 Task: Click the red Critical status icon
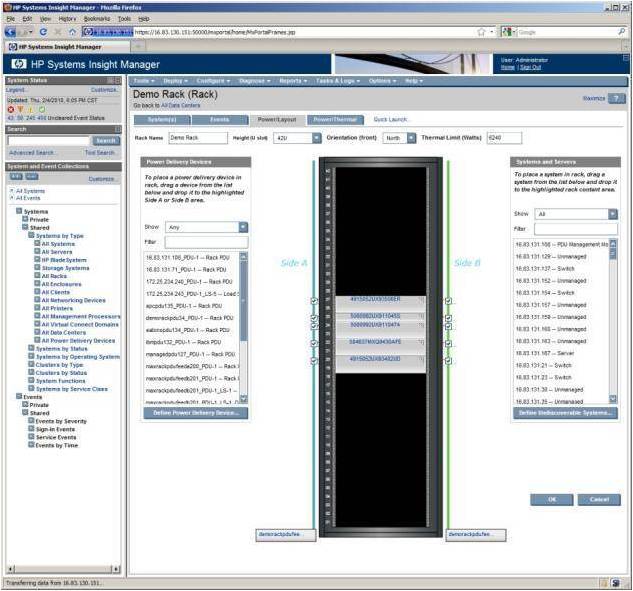tap(11, 109)
